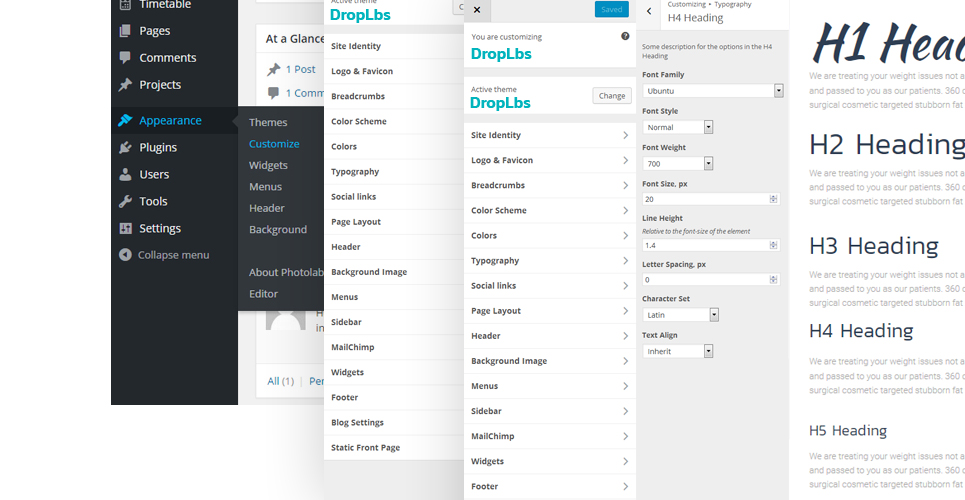Click the Plugins plug icon

125,147
